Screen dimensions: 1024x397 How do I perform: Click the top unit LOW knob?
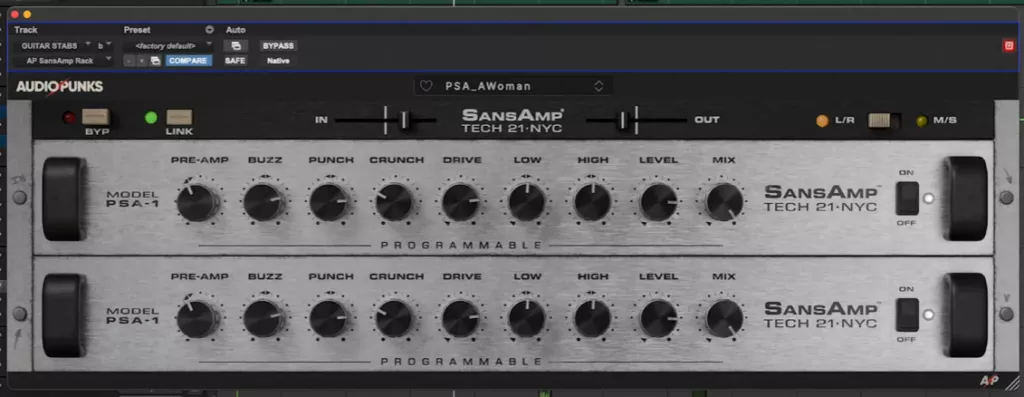click(526, 202)
